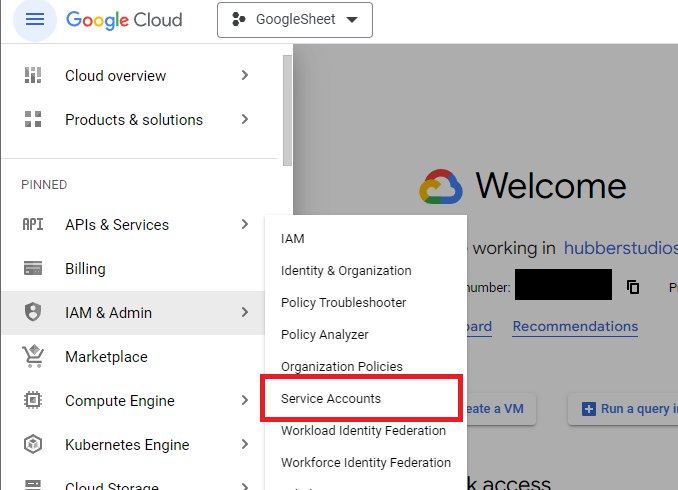Click the Run a query plus icon

588,409
